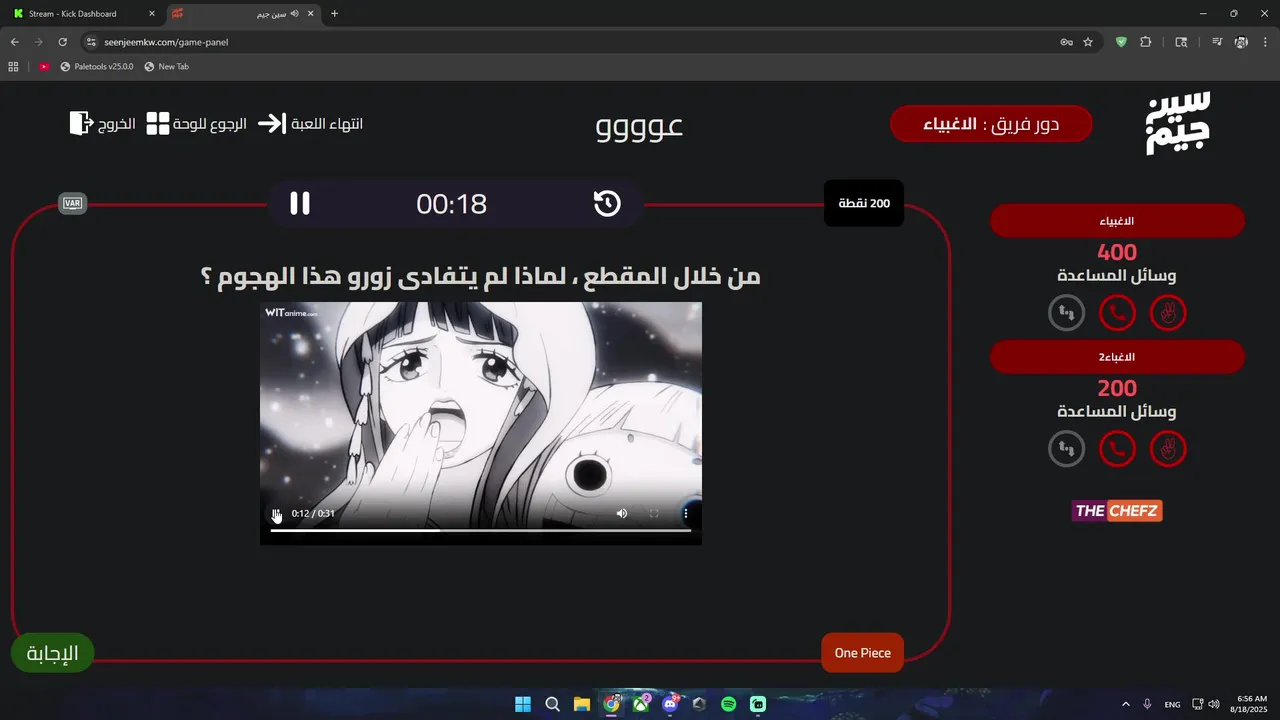This screenshot has width=1280, height=720.
Task: Seek along the video progress bar
Action: pyautogui.click(x=481, y=531)
